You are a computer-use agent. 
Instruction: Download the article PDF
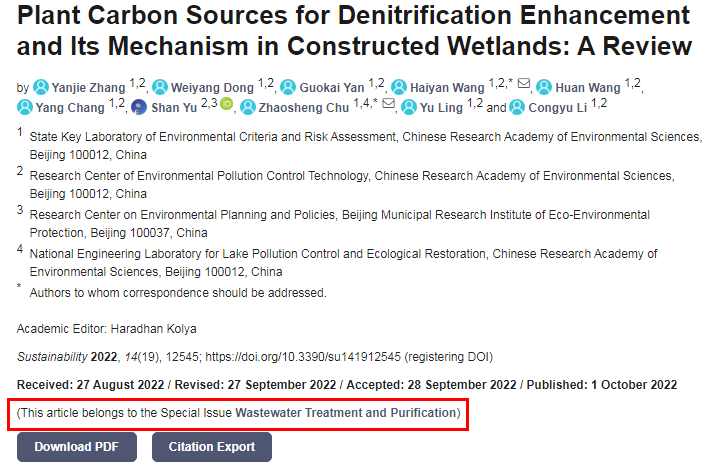click(77, 447)
